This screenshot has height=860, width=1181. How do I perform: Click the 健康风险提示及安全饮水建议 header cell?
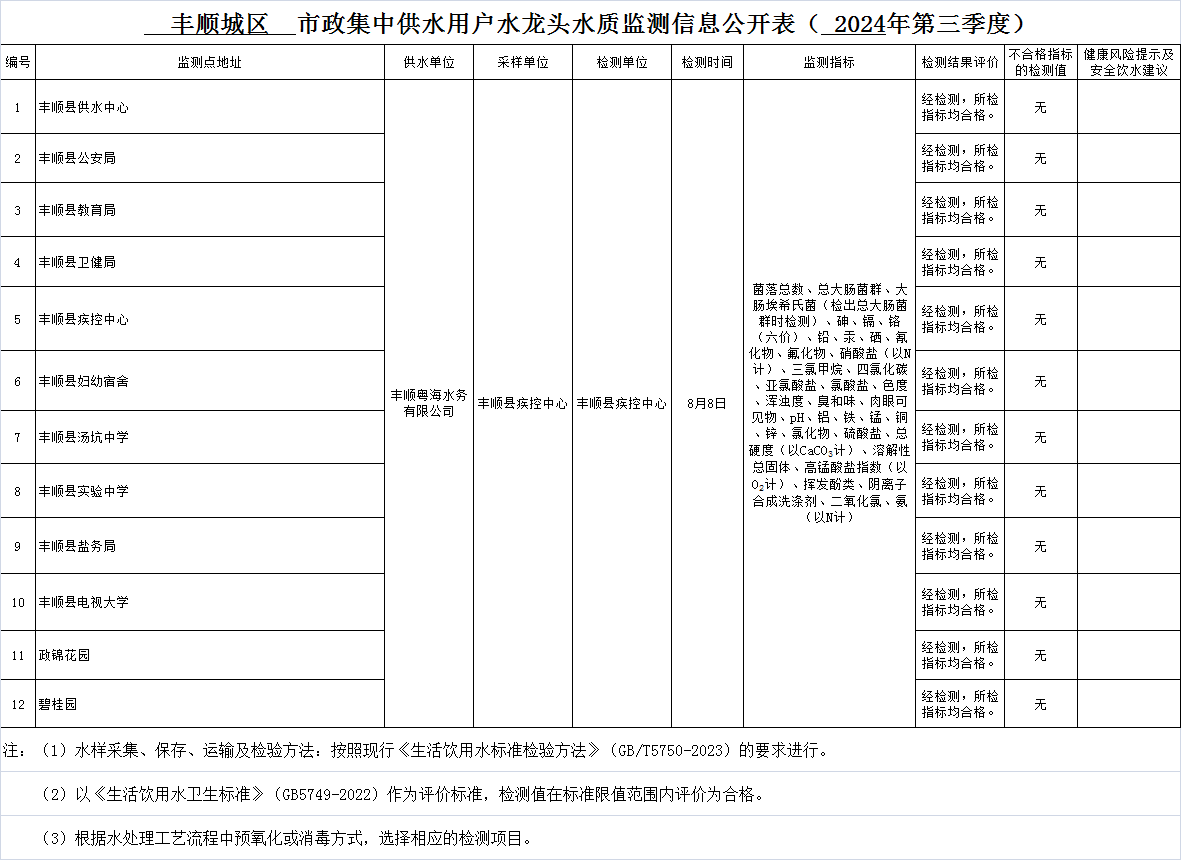tap(1129, 63)
